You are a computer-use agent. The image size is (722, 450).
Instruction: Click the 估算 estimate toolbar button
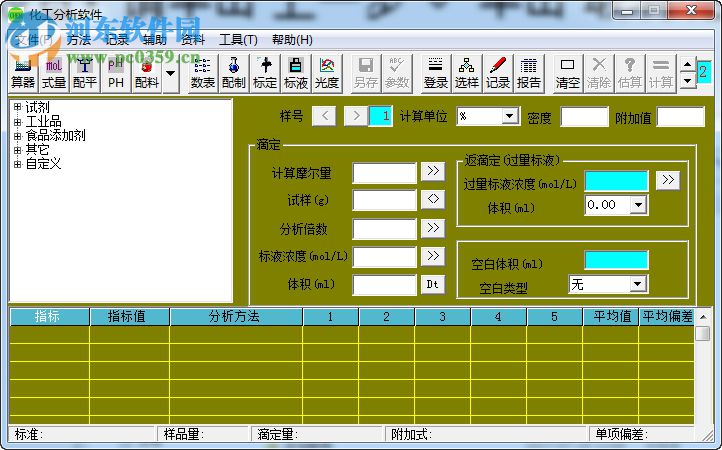629,73
